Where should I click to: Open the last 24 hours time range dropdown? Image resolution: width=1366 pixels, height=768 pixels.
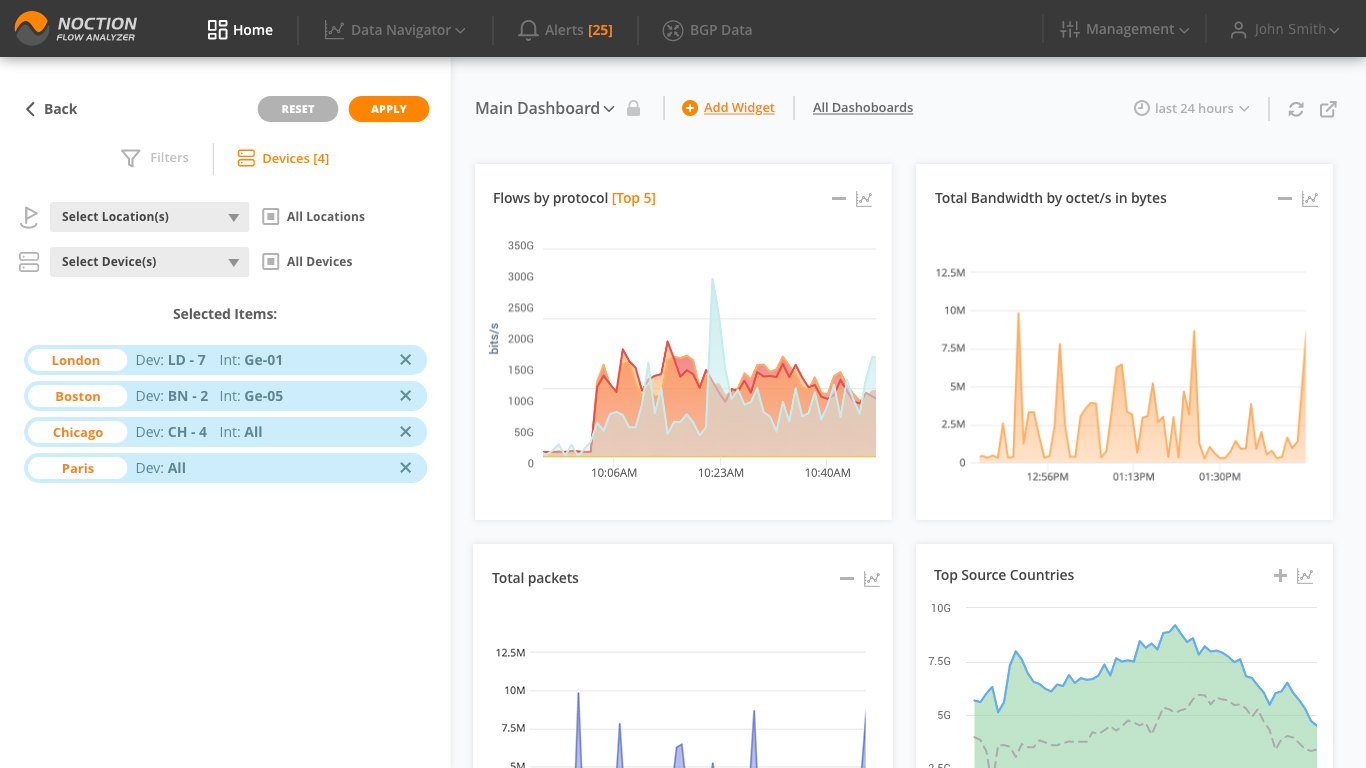(1192, 108)
